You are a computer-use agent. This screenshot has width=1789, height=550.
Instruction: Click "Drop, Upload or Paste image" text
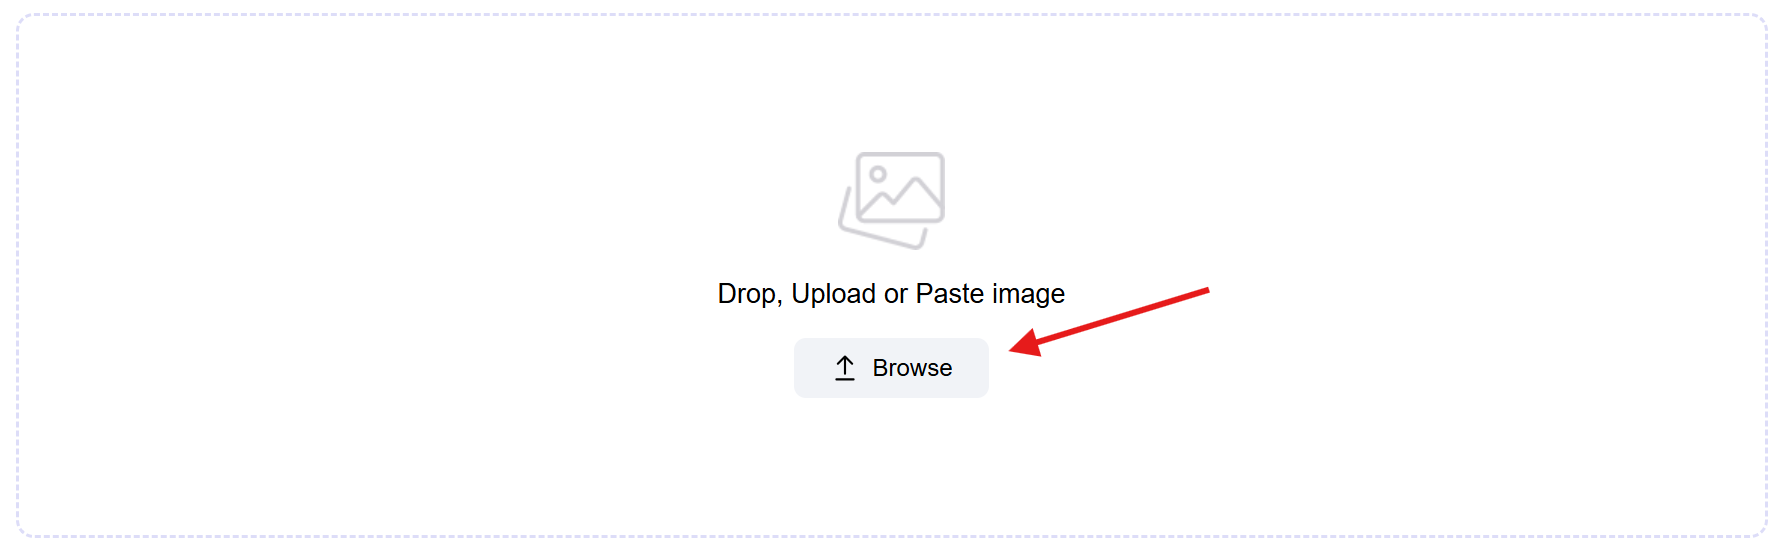[x=891, y=294]
